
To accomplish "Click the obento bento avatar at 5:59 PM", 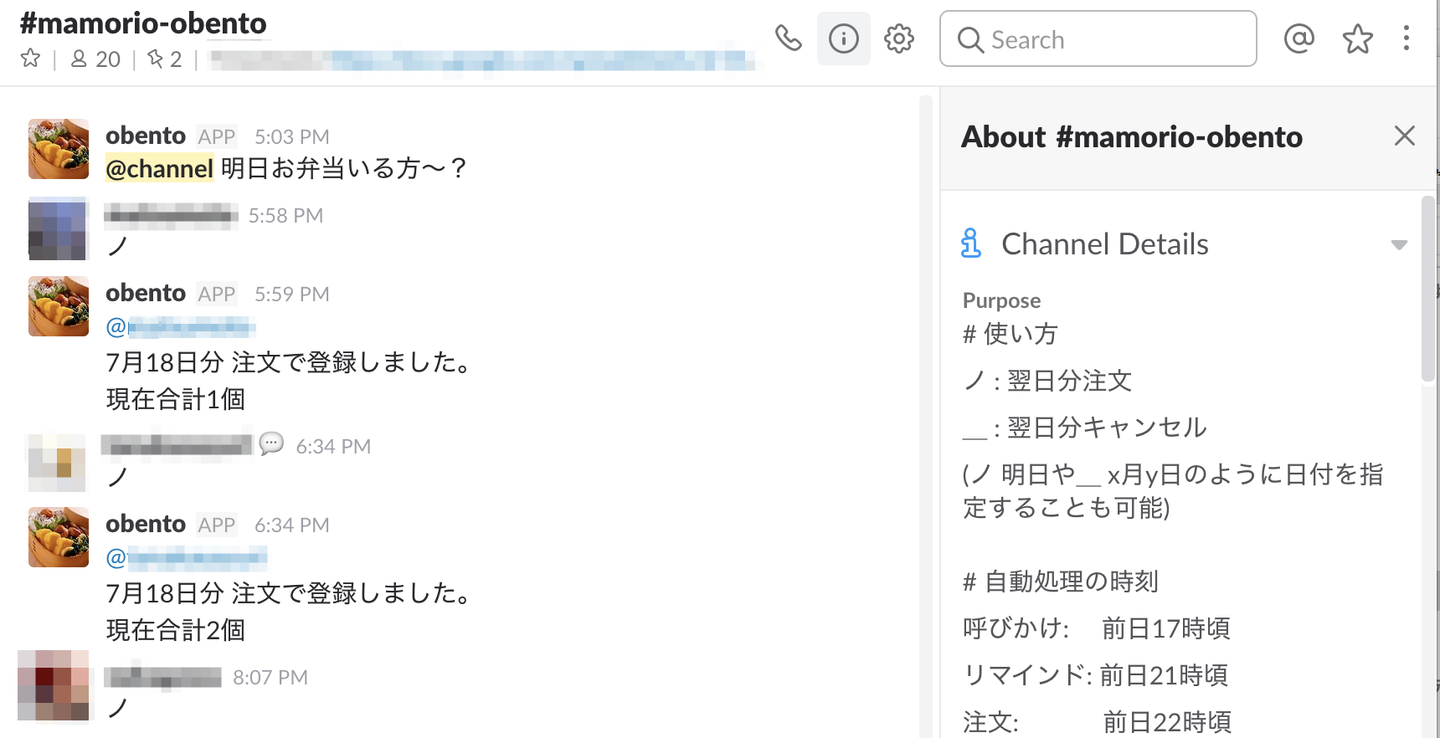I will tap(58, 305).
